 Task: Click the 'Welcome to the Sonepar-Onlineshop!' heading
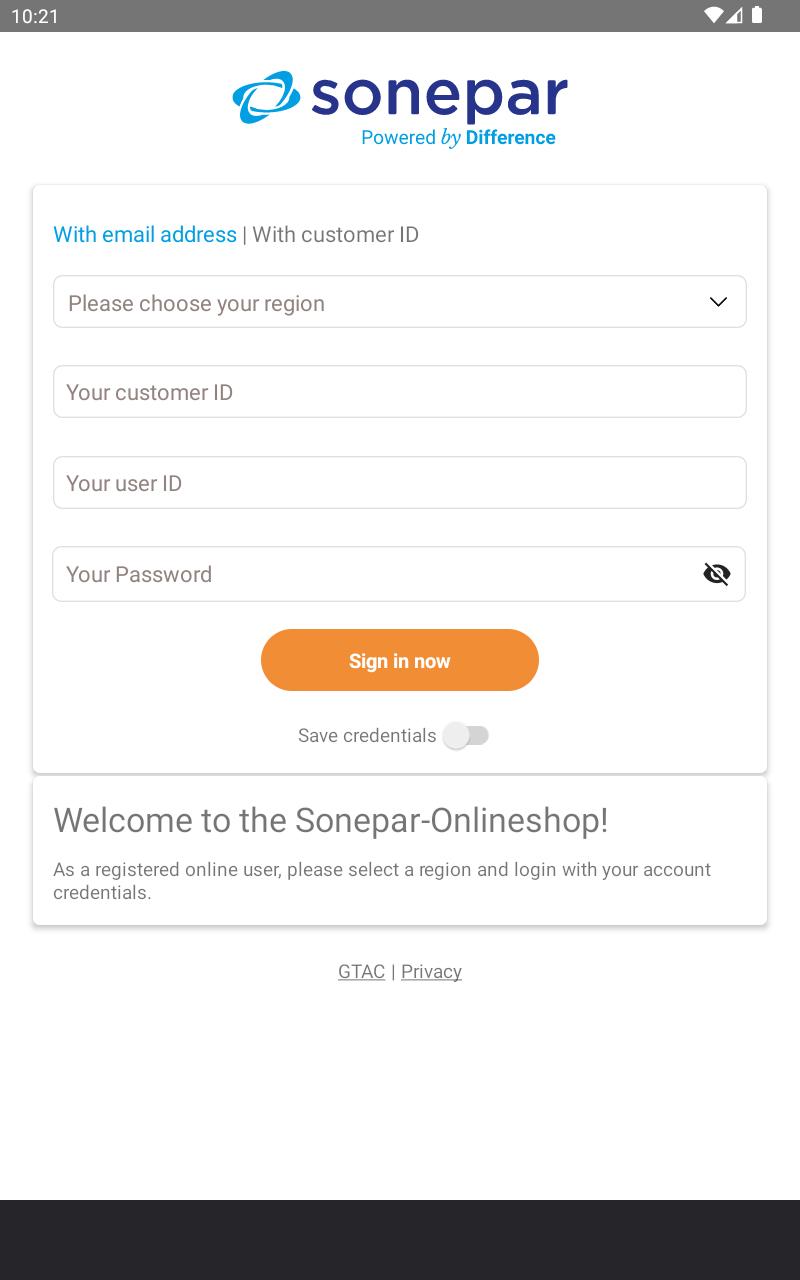331,820
